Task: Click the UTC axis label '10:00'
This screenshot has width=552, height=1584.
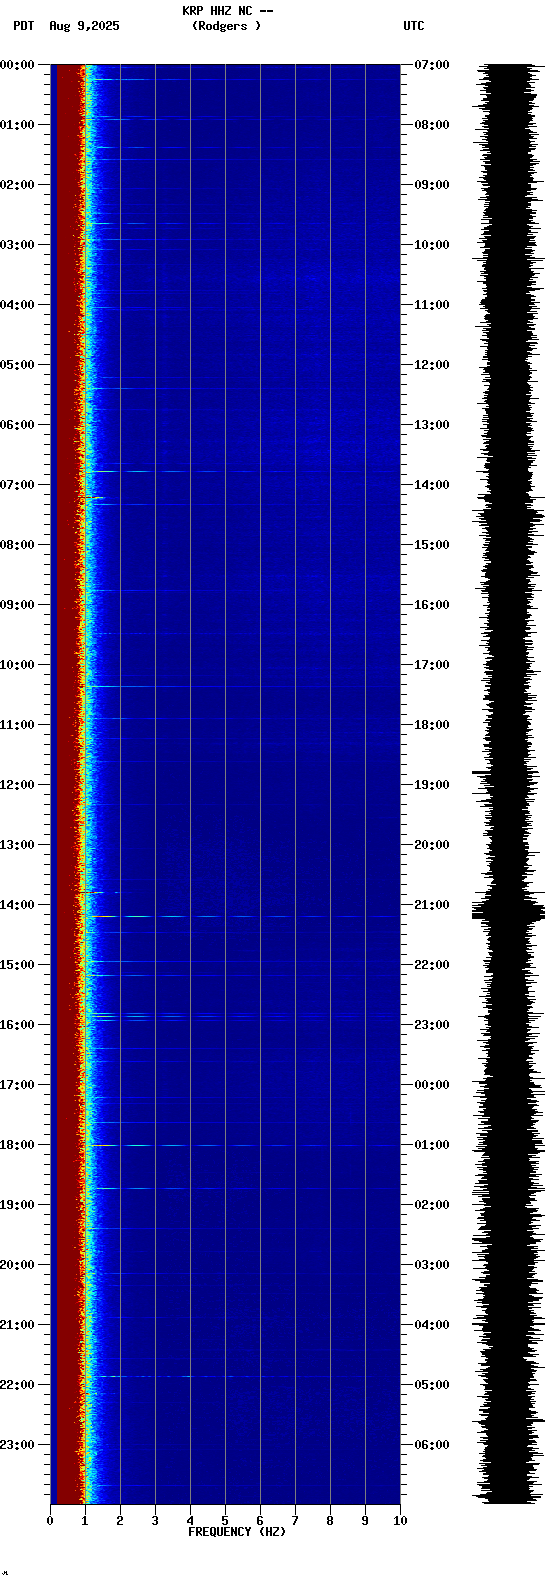Action: (x=432, y=245)
